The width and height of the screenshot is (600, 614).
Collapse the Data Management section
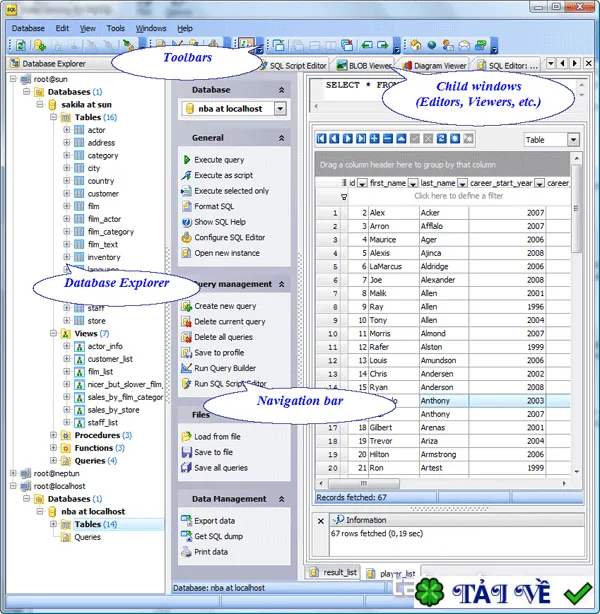tap(282, 499)
